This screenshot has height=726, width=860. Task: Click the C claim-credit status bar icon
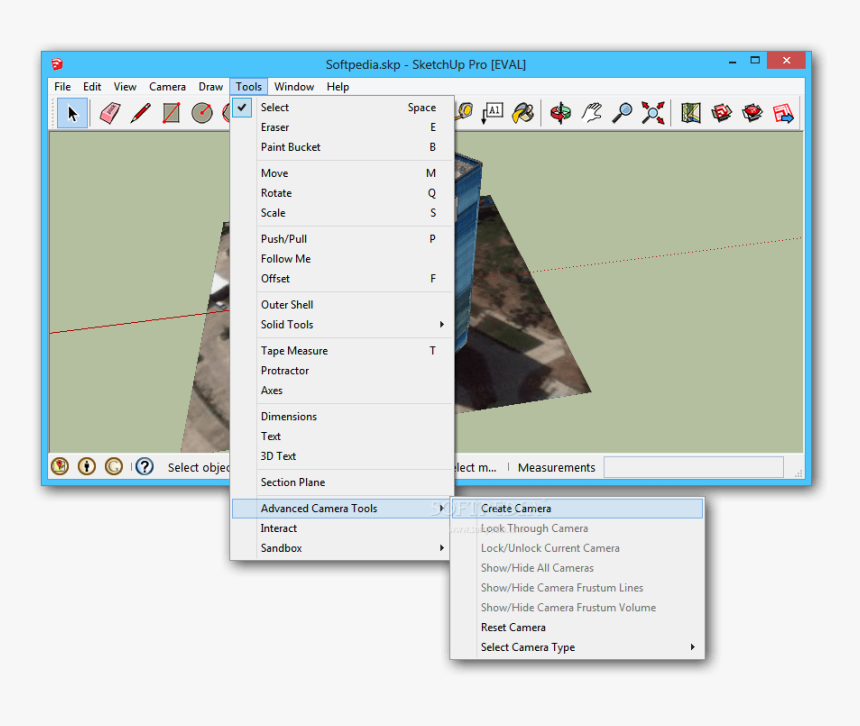[x=114, y=466]
